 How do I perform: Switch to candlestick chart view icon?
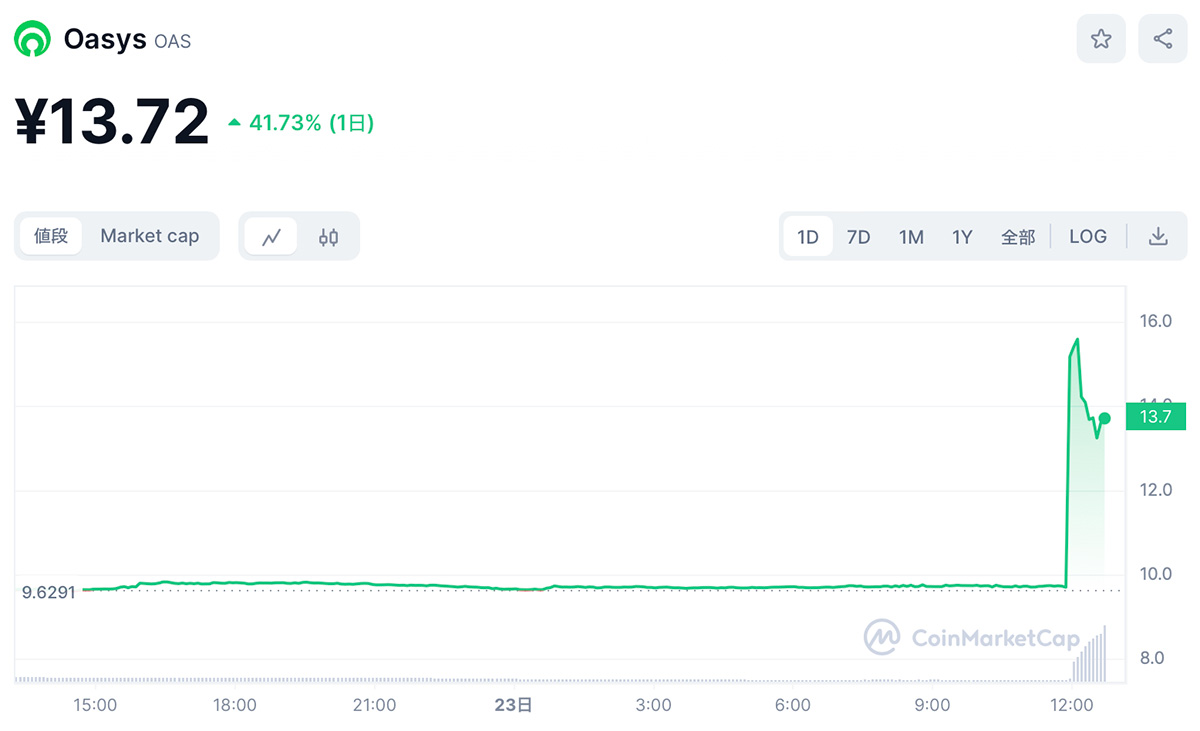[328, 237]
